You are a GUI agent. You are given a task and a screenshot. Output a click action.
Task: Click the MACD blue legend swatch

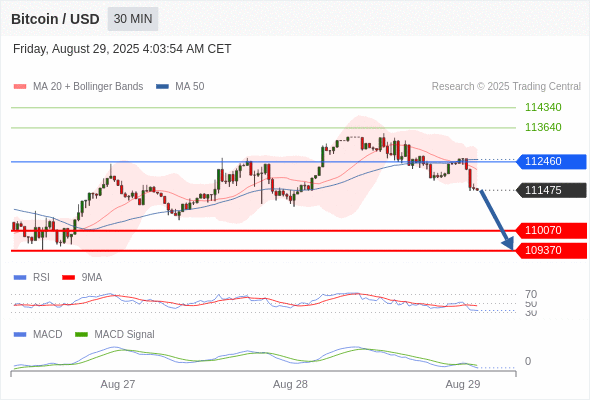pyautogui.click(x=20, y=334)
